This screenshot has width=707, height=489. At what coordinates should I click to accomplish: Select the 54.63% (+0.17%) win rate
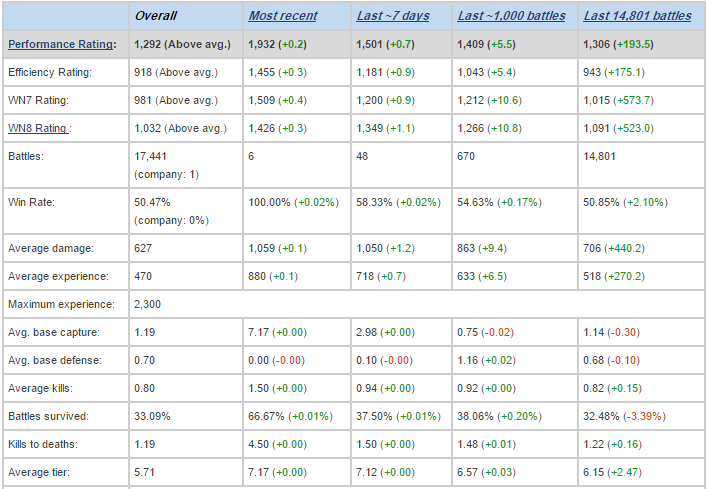coord(499,202)
